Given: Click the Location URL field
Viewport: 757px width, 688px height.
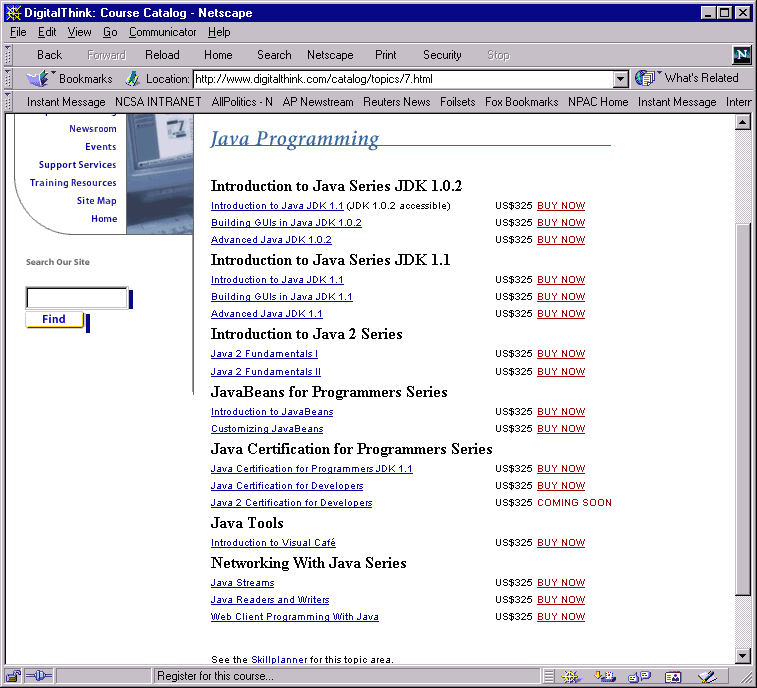Looking at the screenshot, I should coord(403,79).
